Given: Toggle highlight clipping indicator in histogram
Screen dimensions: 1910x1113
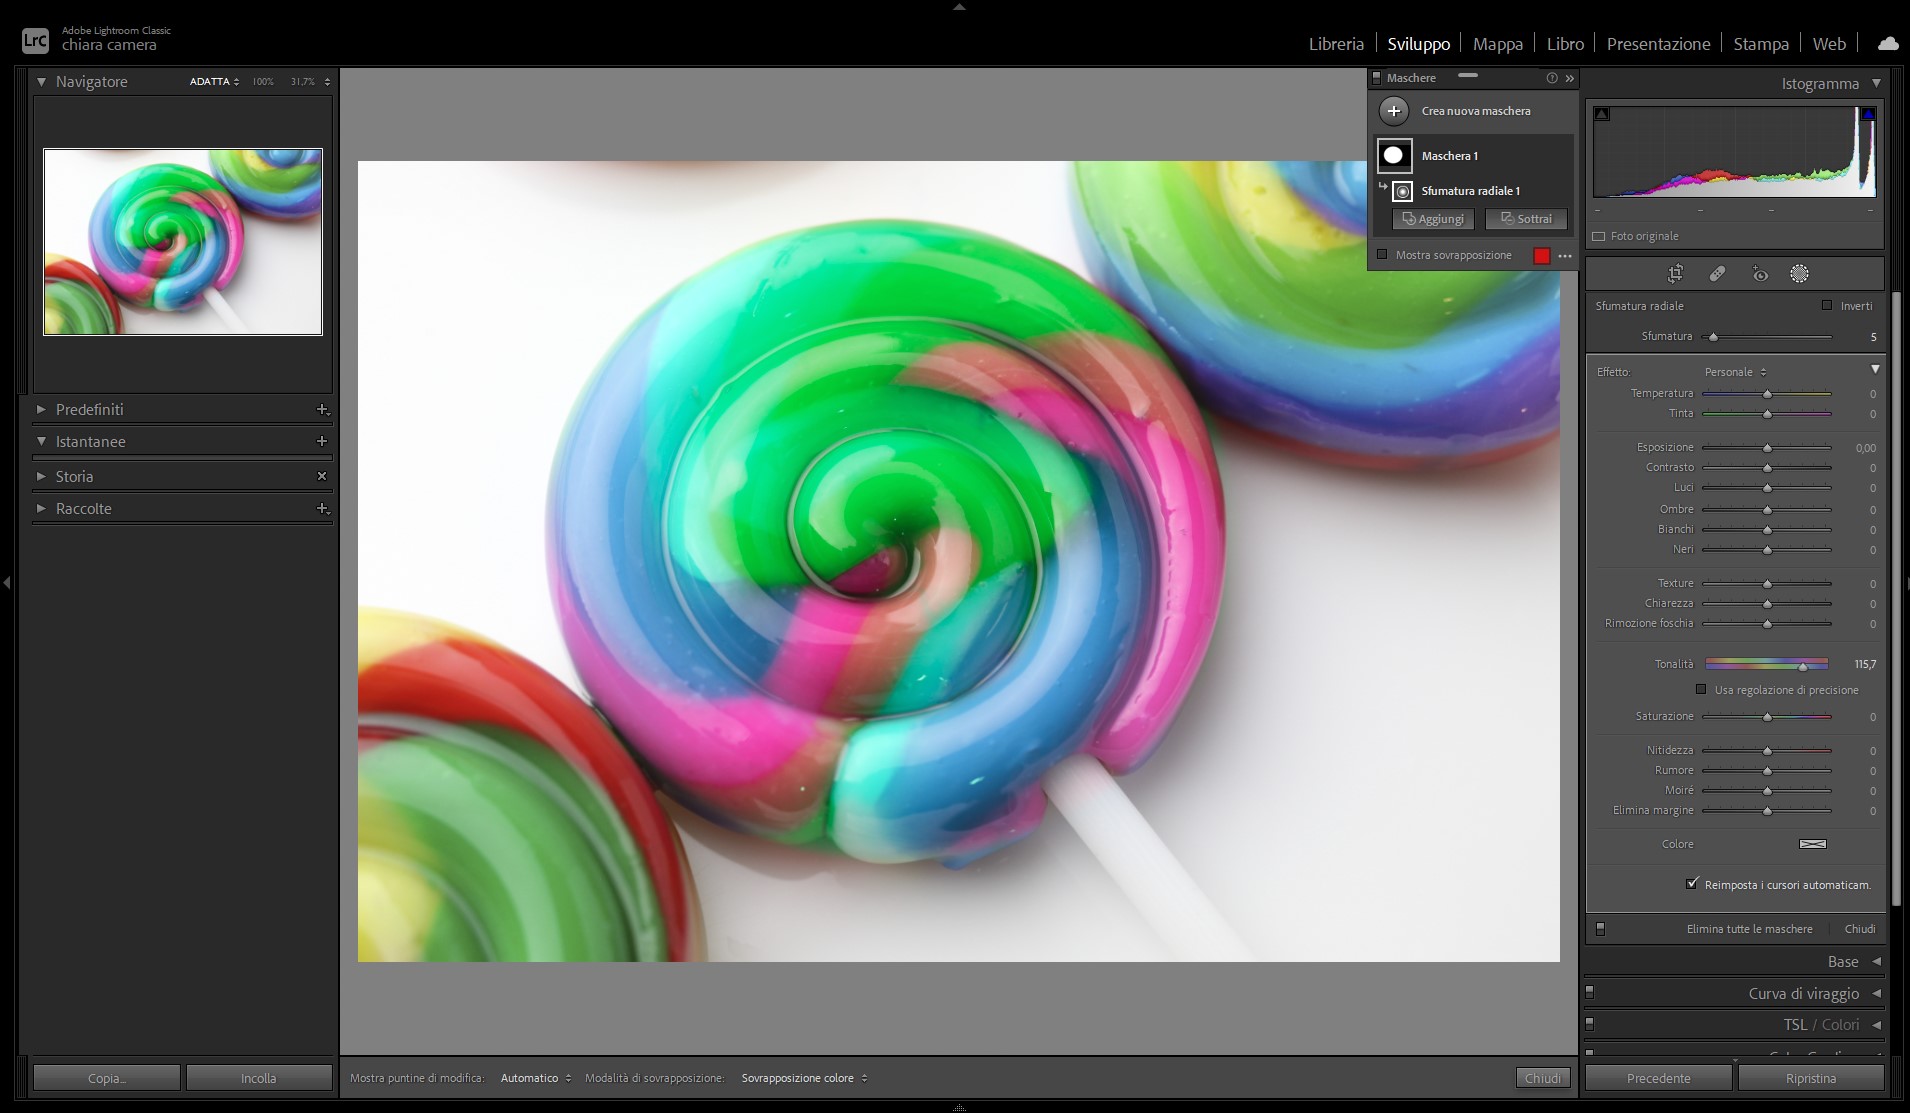Looking at the screenshot, I should click(x=1867, y=114).
